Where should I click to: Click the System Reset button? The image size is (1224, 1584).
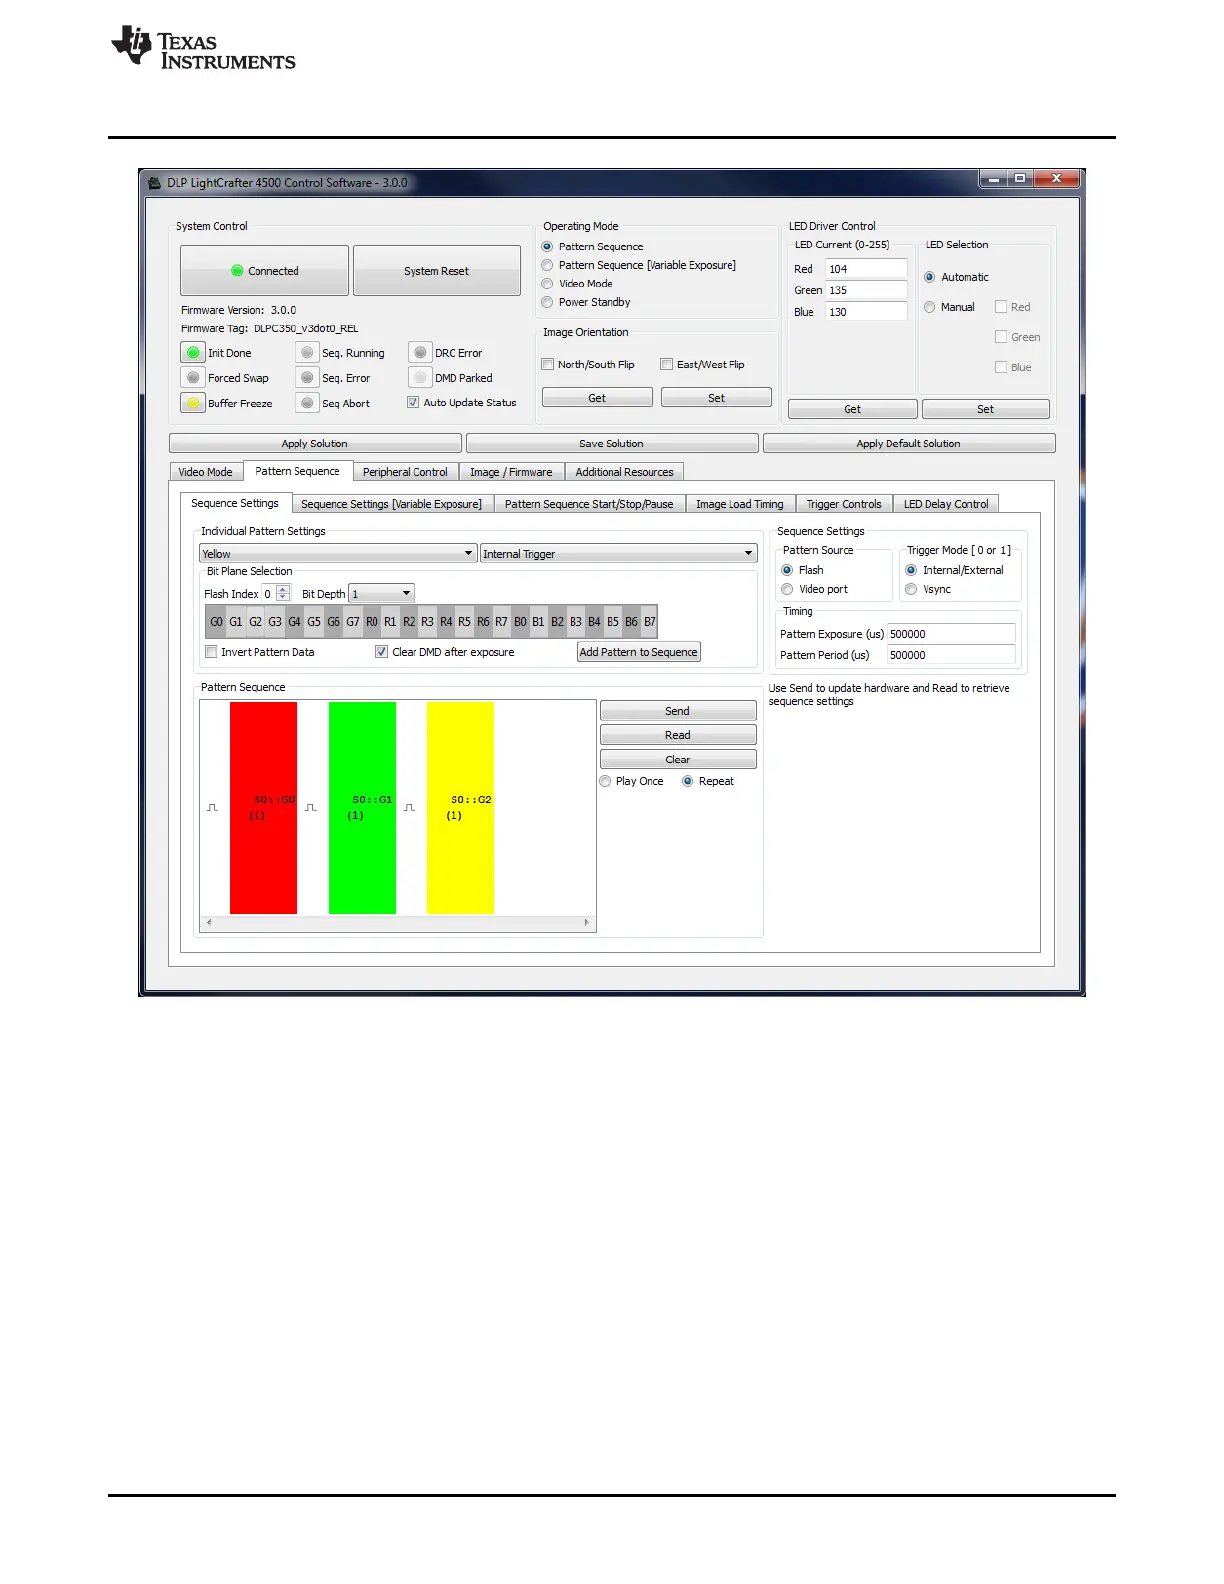click(437, 271)
